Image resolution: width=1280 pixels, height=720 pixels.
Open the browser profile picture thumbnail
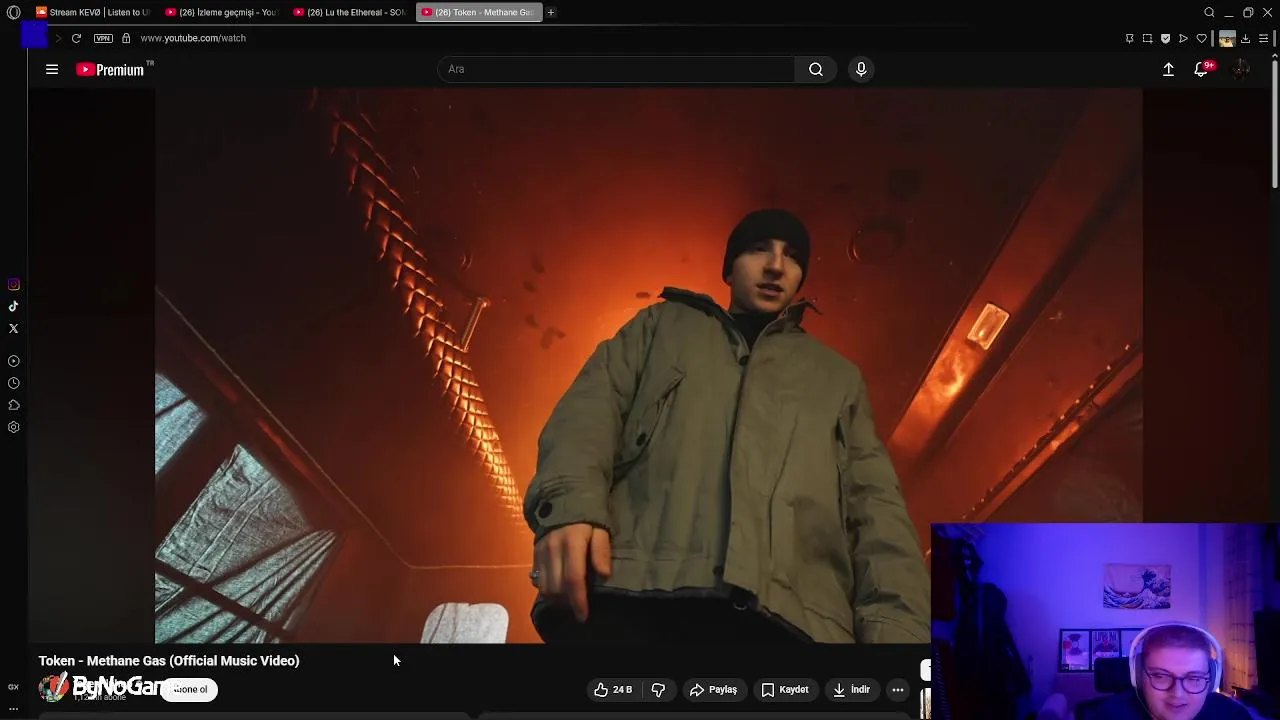tap(1227, 39)
